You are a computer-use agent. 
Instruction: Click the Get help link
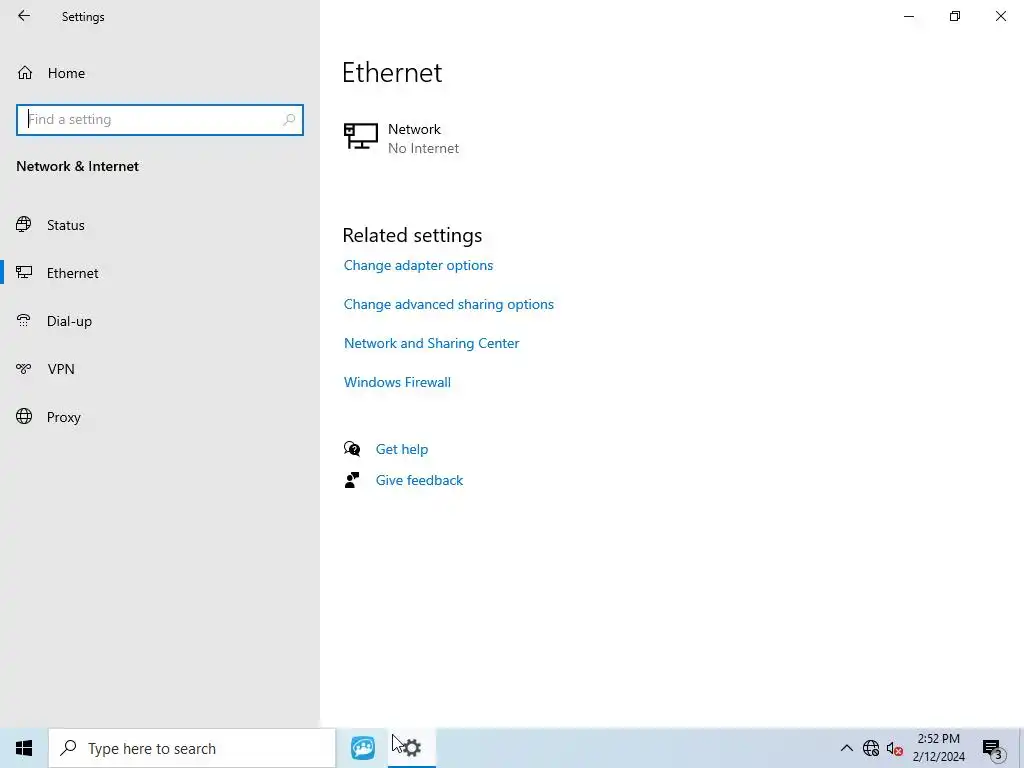point(402,449)
